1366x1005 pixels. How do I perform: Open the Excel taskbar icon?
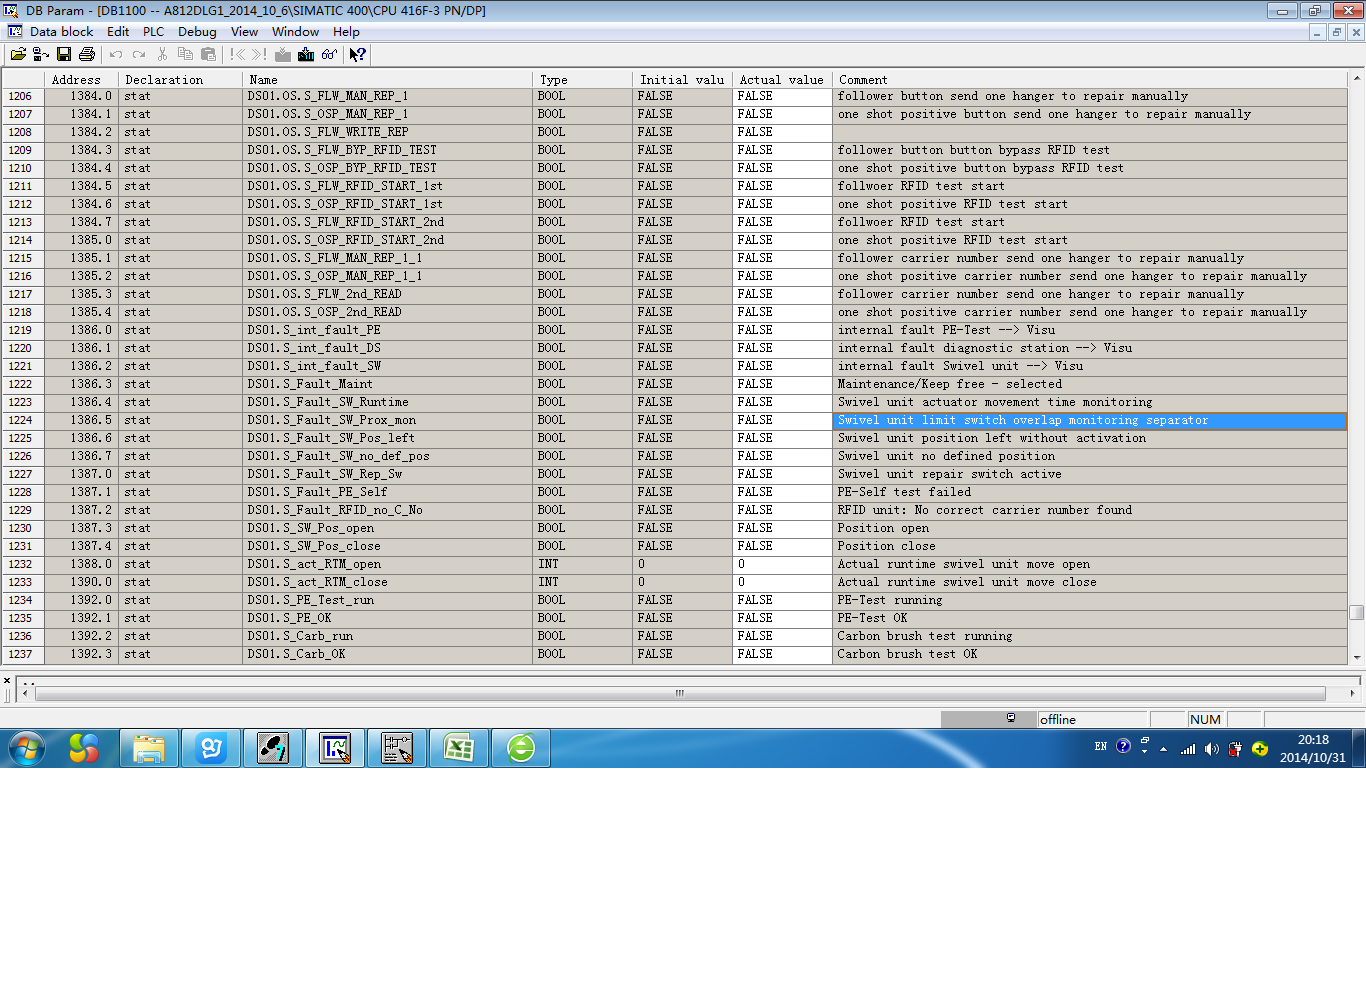[459, 748]
